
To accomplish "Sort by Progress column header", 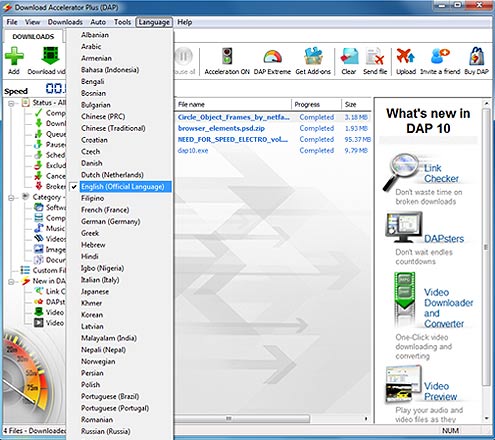I will tap(316, 104).
